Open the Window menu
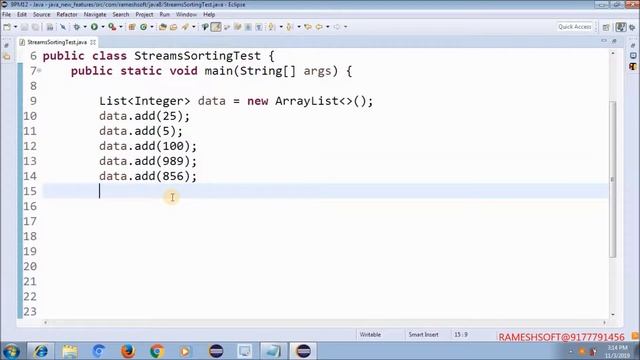The width and height of the screenshot is (640, 360). 187,14
